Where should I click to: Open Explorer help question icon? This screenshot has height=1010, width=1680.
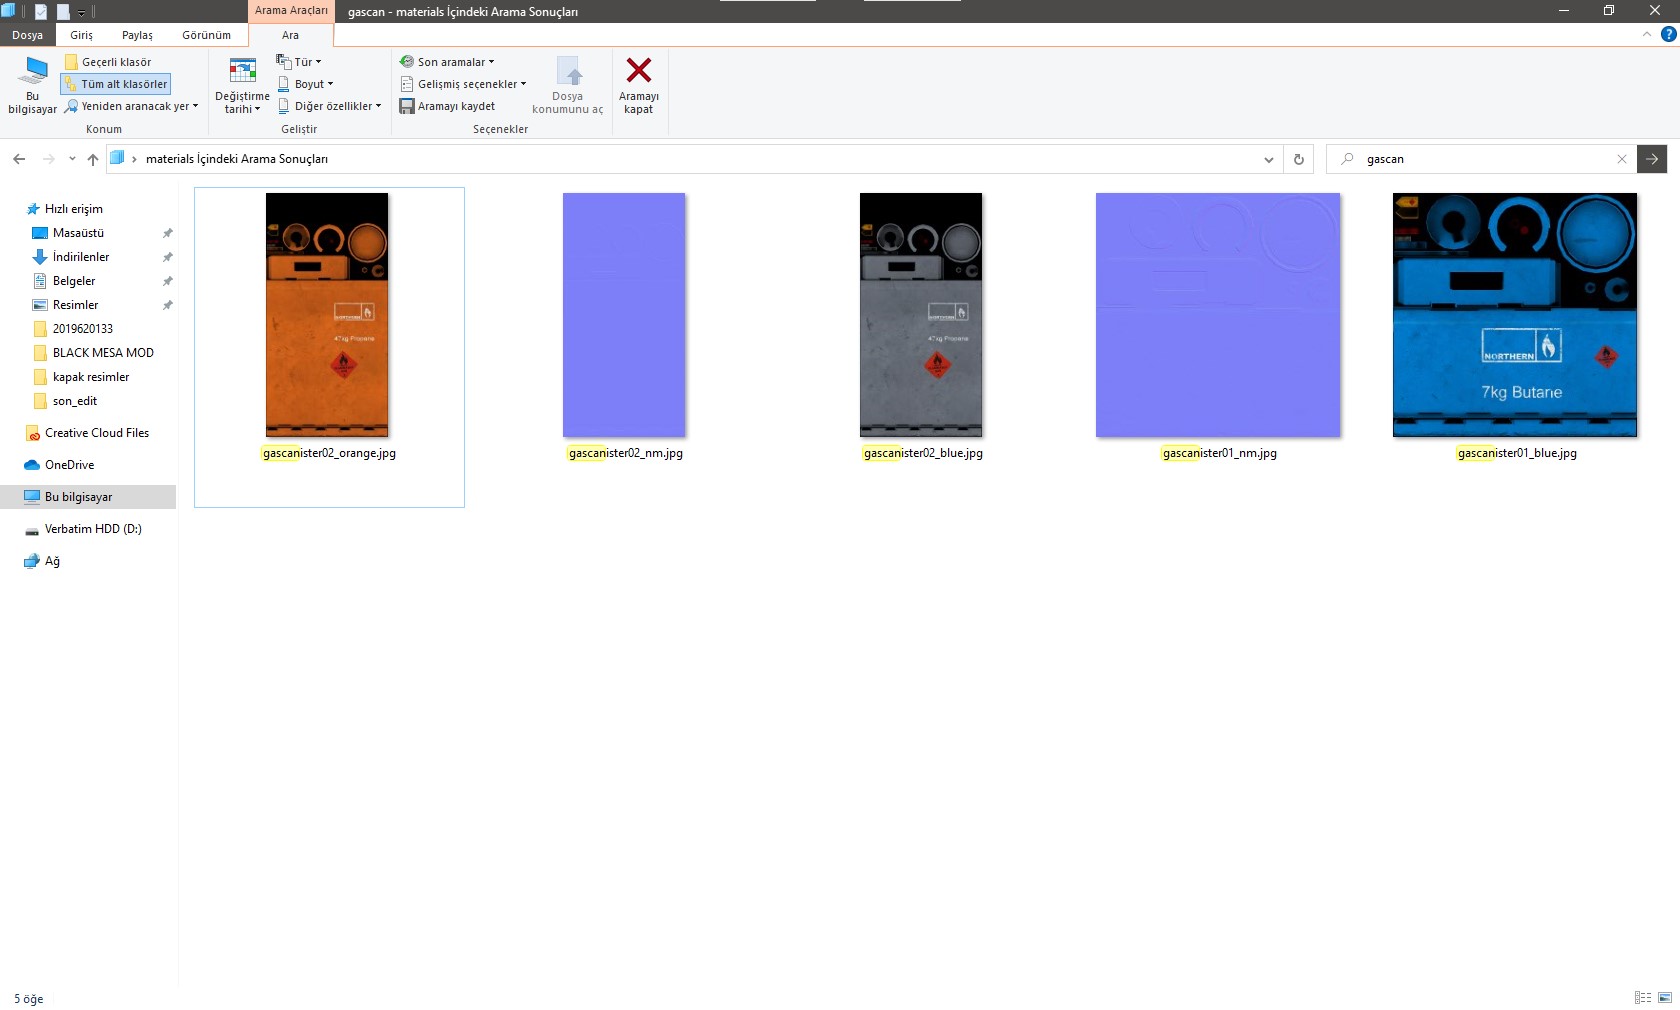pos(1668,35)
